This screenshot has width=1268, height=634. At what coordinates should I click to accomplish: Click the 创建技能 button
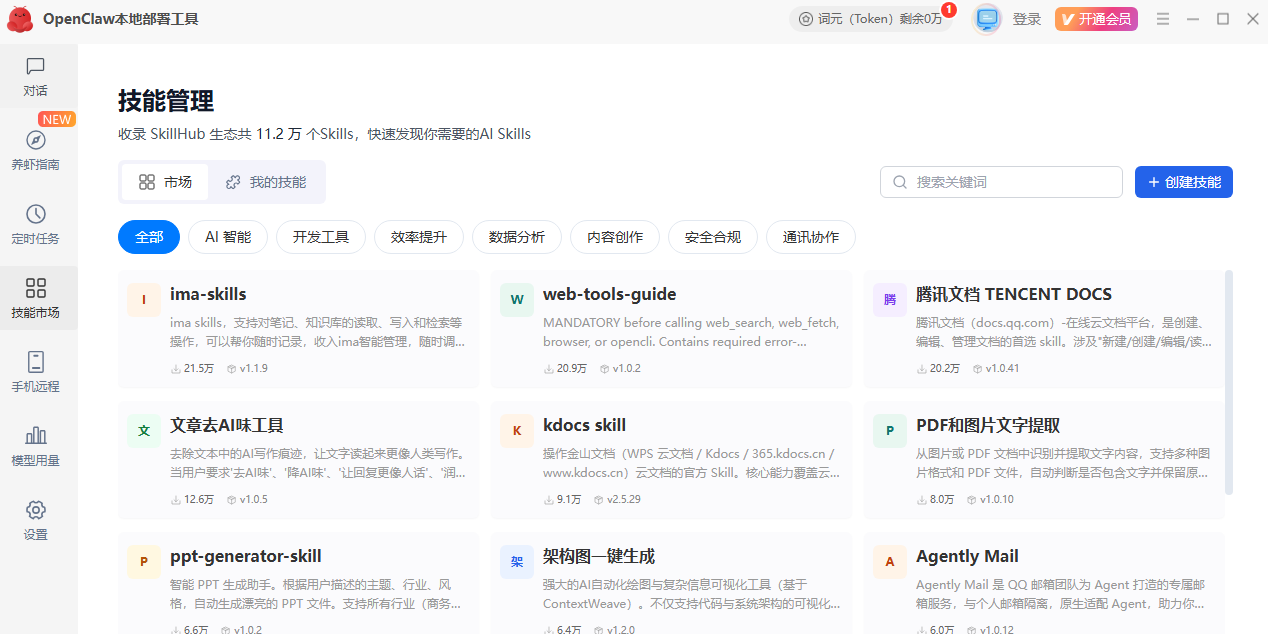click(x=1184, y=182)
